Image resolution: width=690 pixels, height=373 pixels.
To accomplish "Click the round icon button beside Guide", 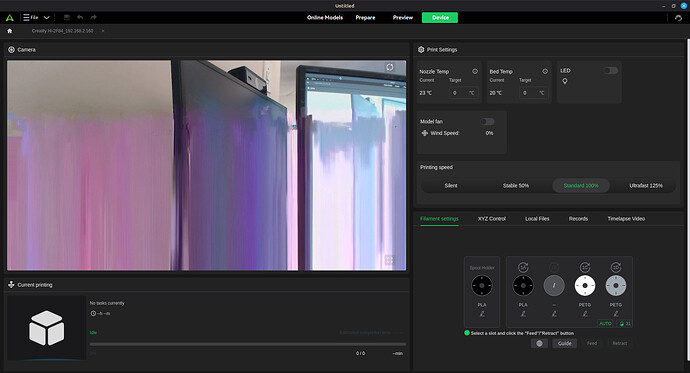I will point(539,344).
